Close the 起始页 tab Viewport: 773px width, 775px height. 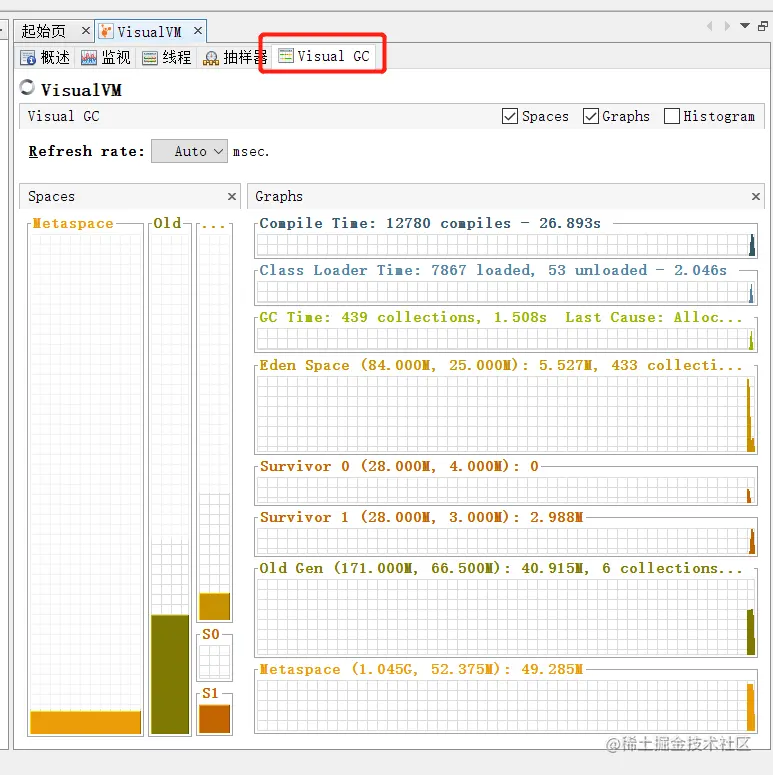click(86, 31)
